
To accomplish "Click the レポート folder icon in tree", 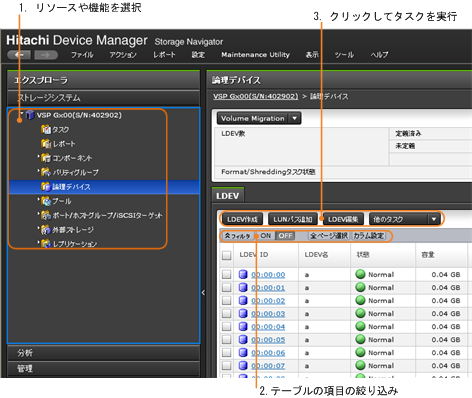I will tap(46, 144).
